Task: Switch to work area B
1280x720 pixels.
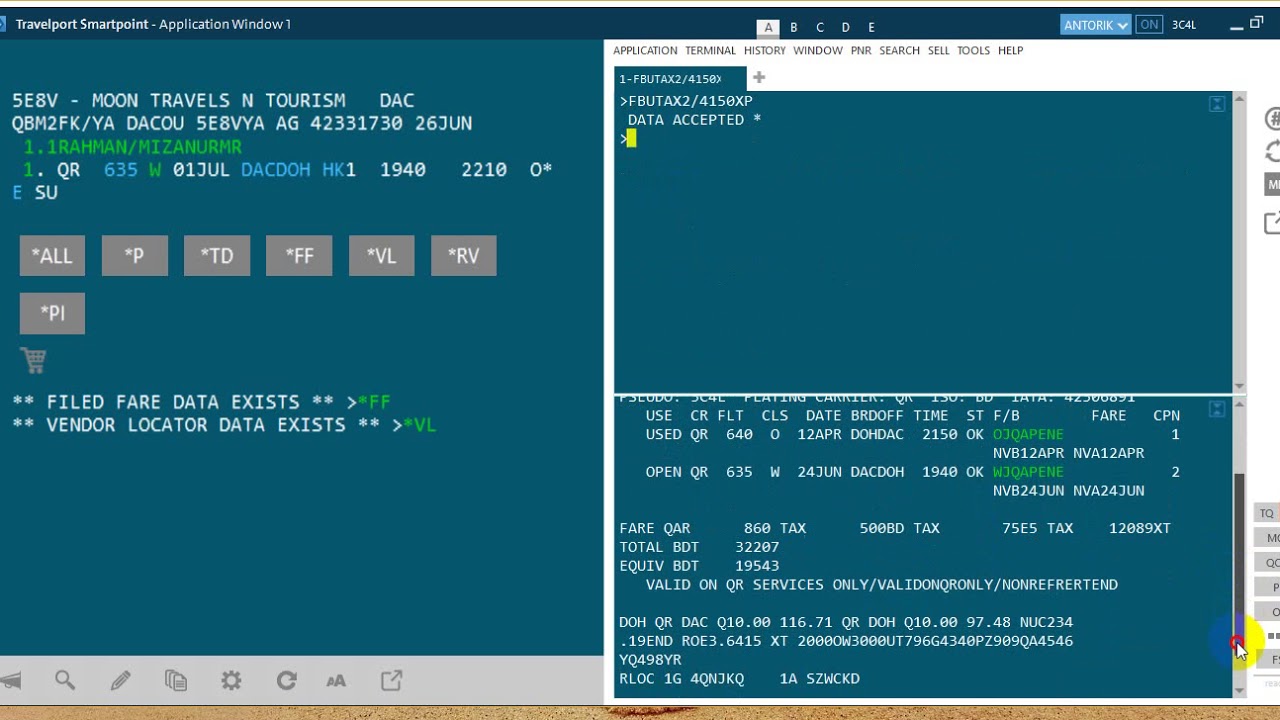Action: [794, 28]
